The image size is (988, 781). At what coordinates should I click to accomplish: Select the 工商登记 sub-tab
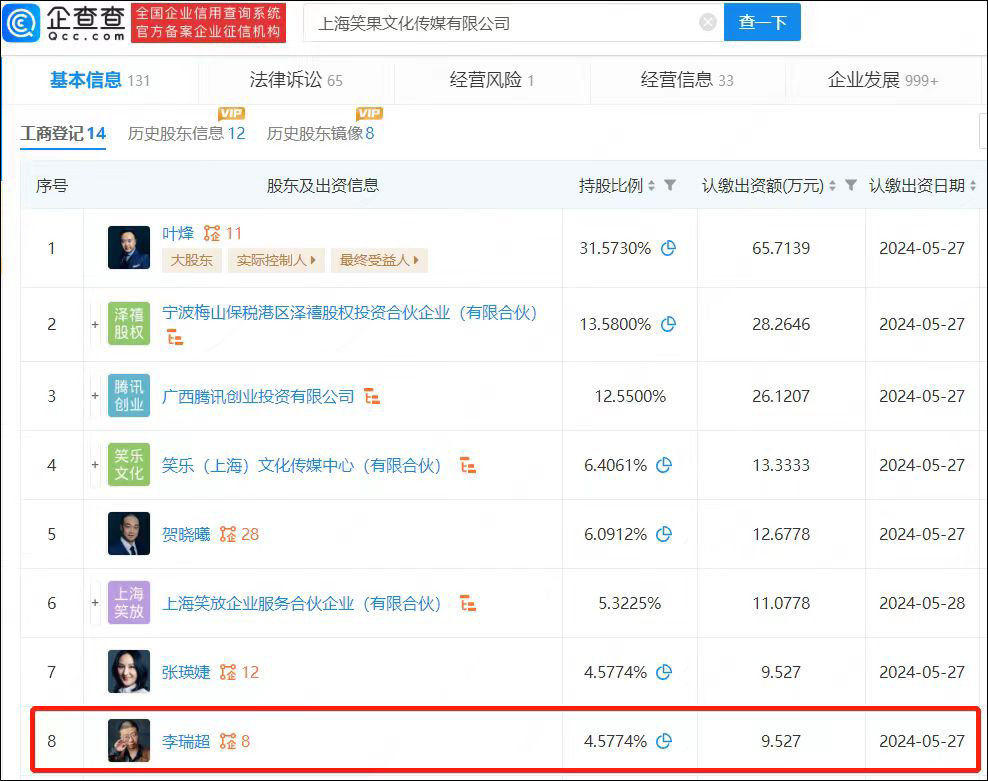tap(63, 133)
